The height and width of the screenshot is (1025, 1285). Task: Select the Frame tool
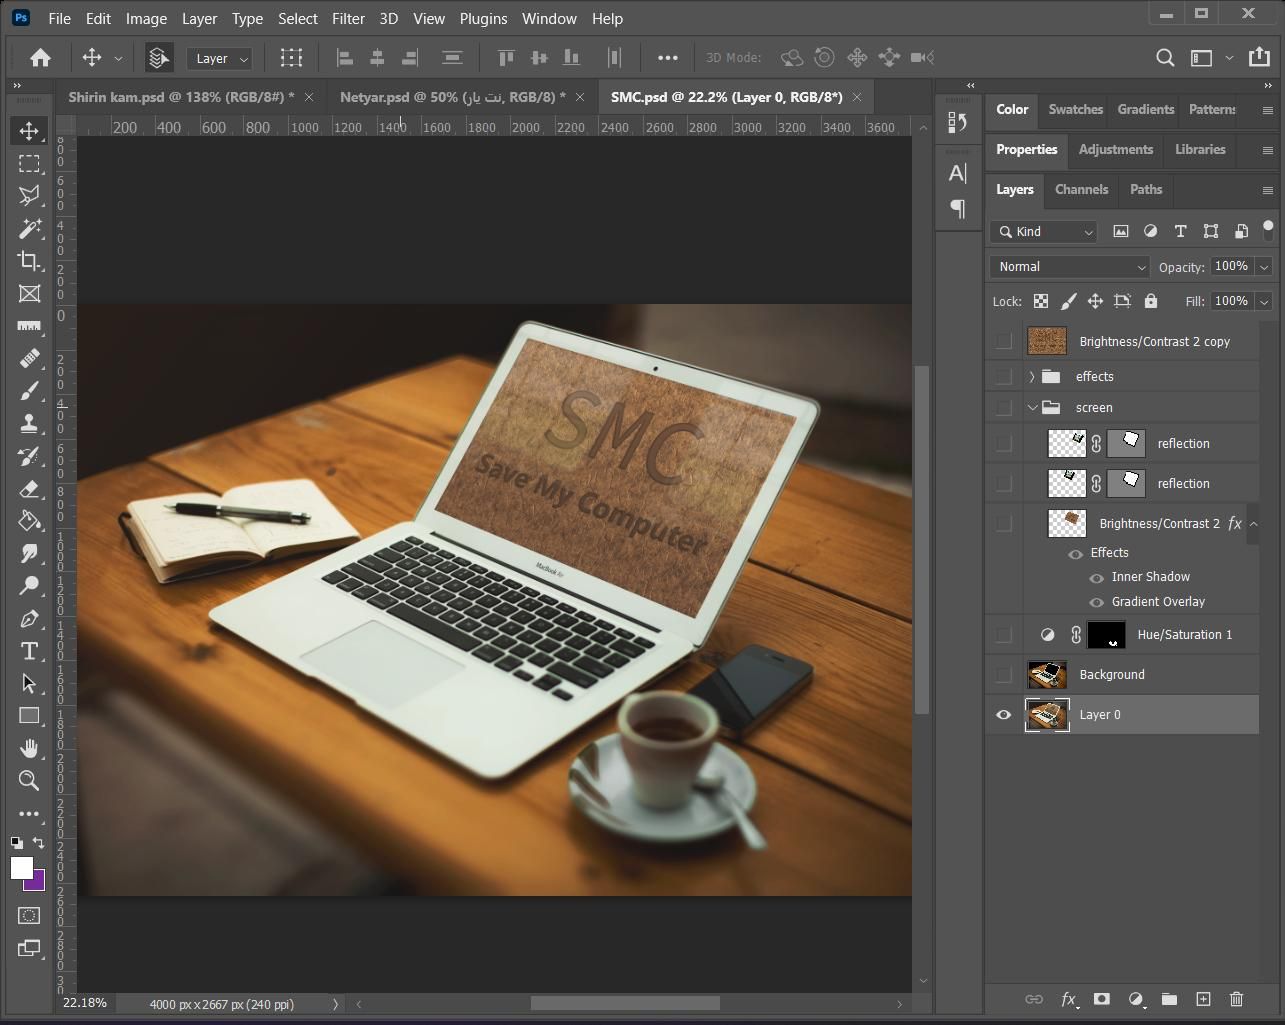(29, 293)
